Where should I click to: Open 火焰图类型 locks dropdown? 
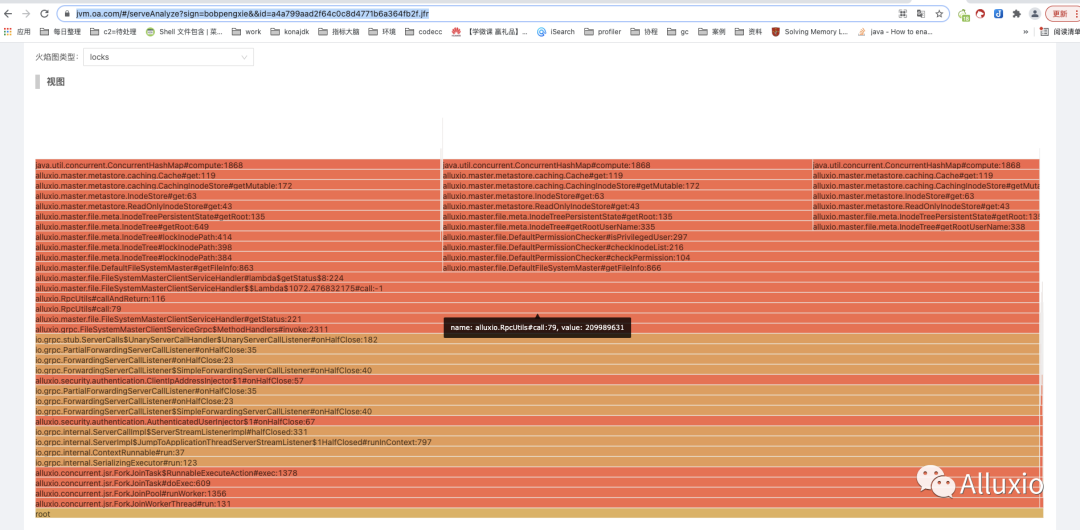[168, 57]
